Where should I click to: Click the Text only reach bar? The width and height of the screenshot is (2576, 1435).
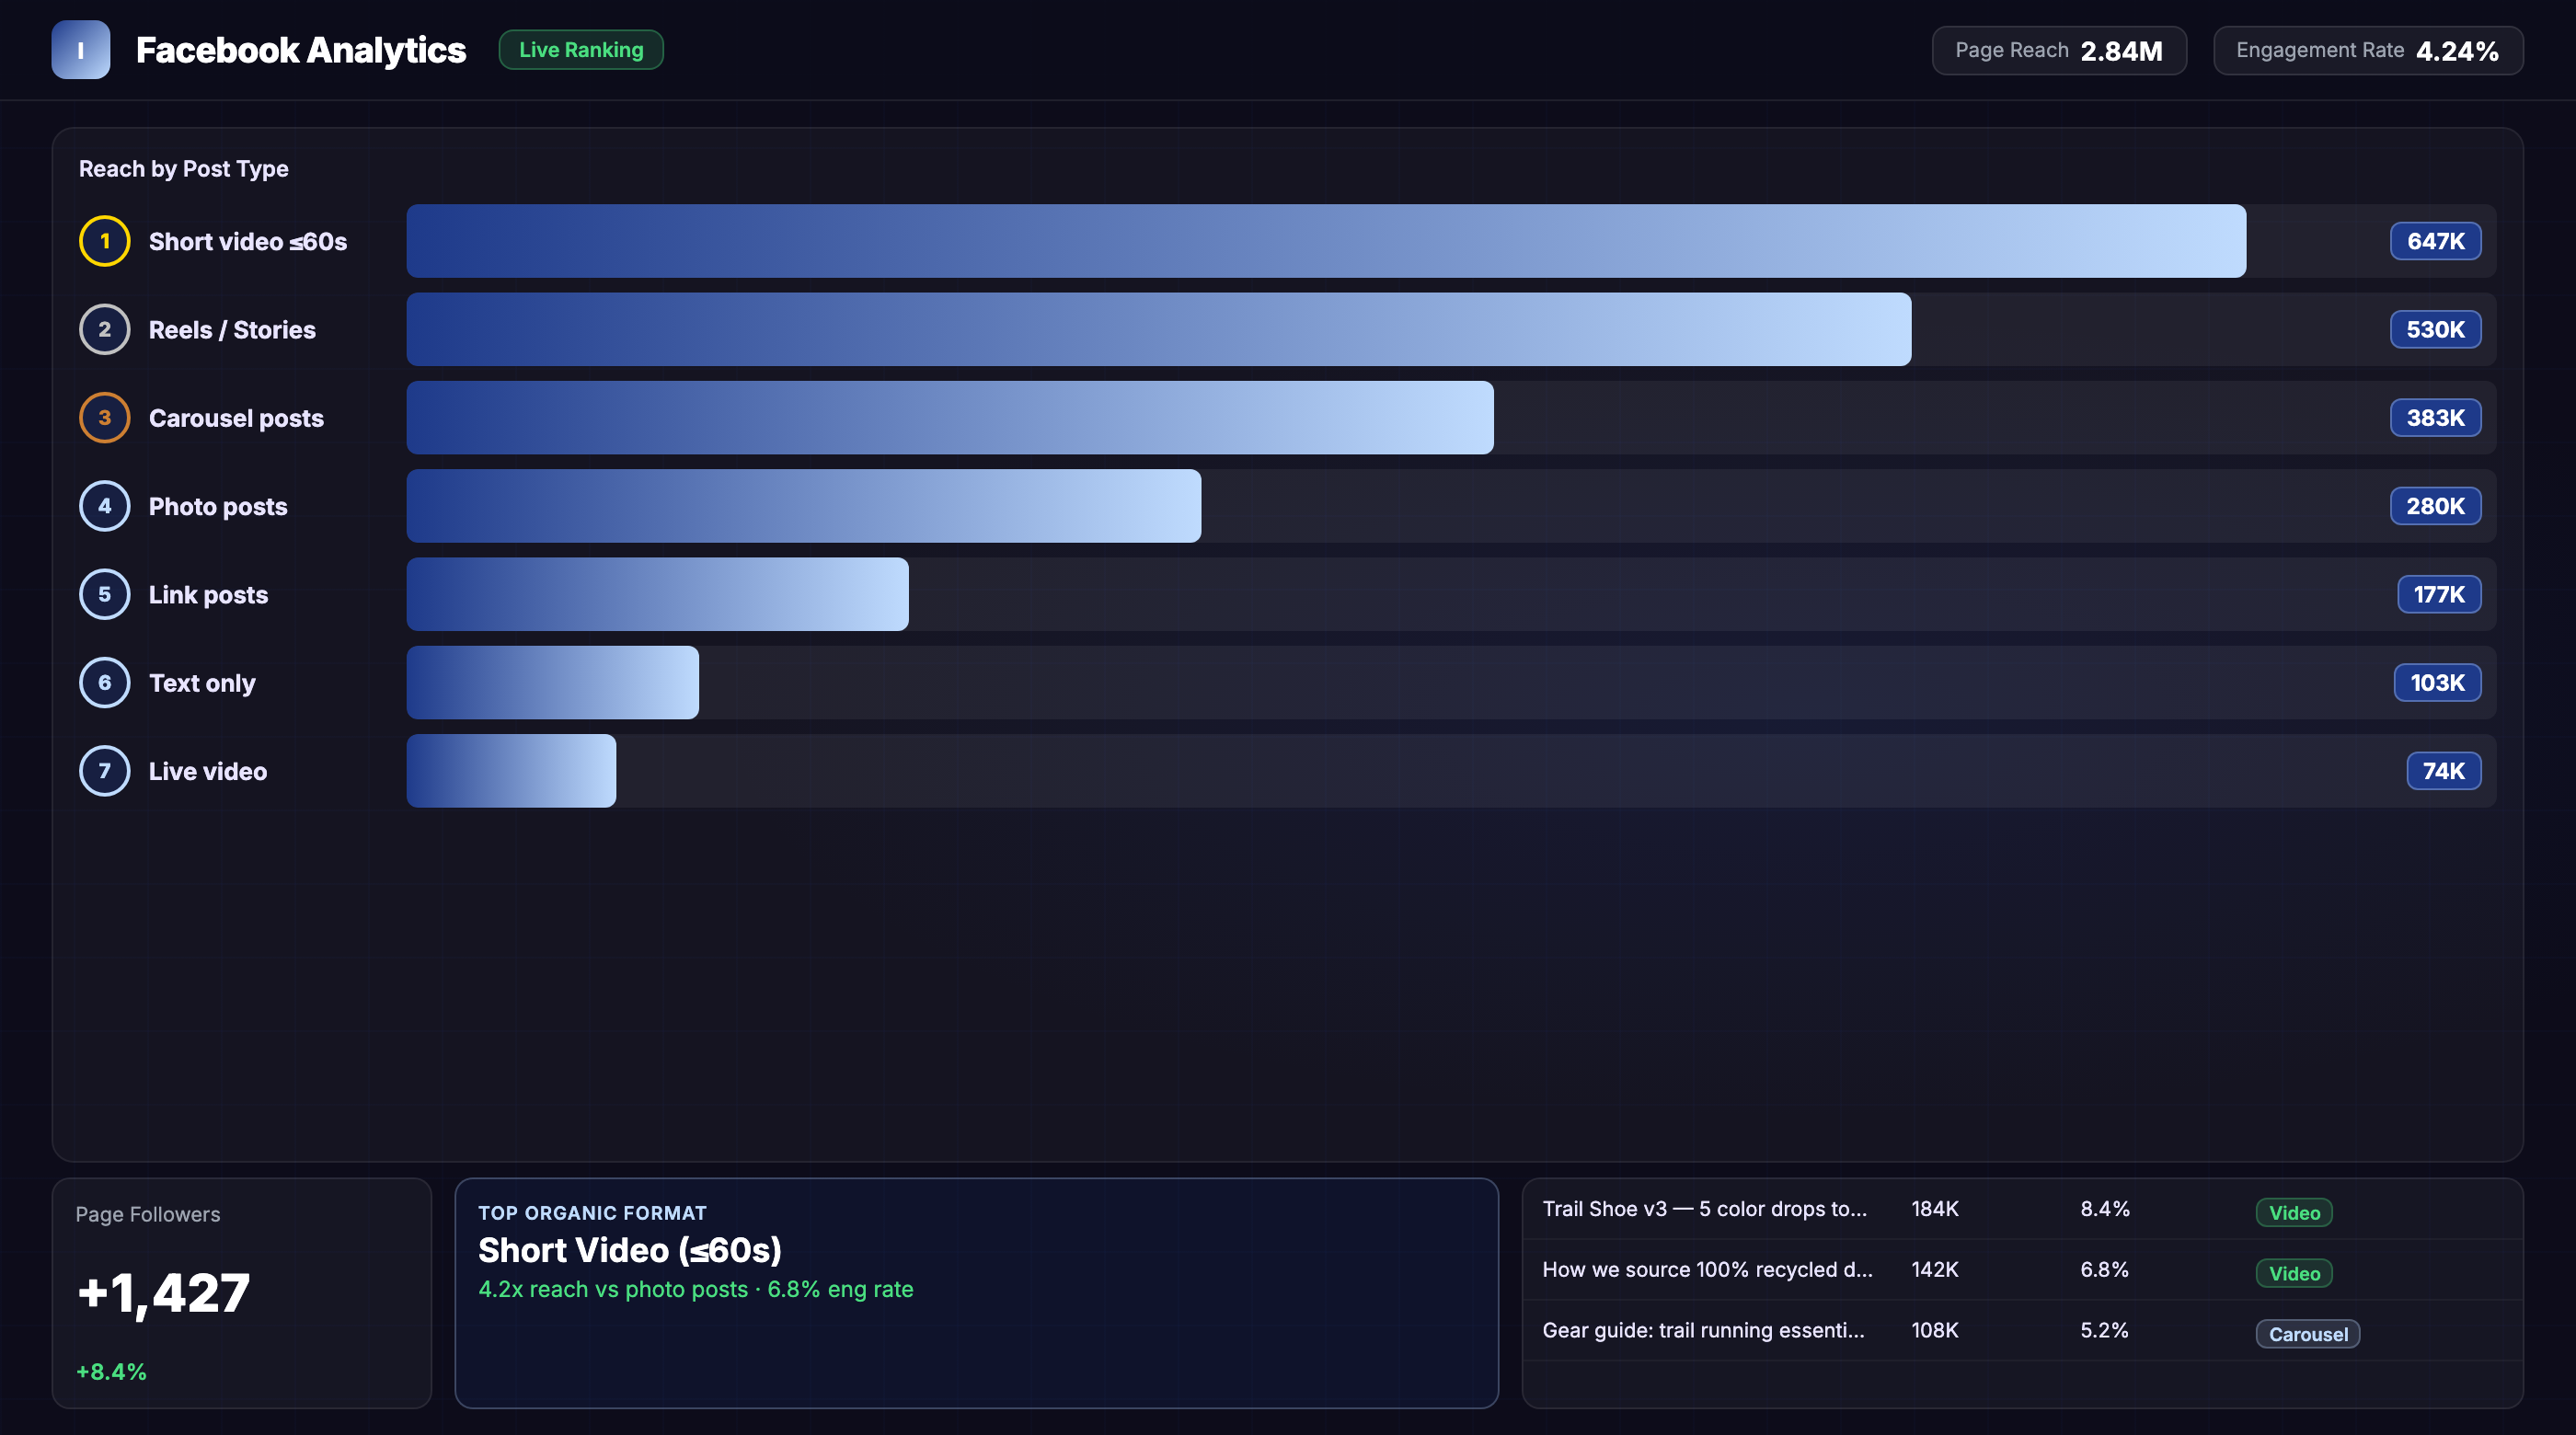pyautogui.click(x=553, y=683)
